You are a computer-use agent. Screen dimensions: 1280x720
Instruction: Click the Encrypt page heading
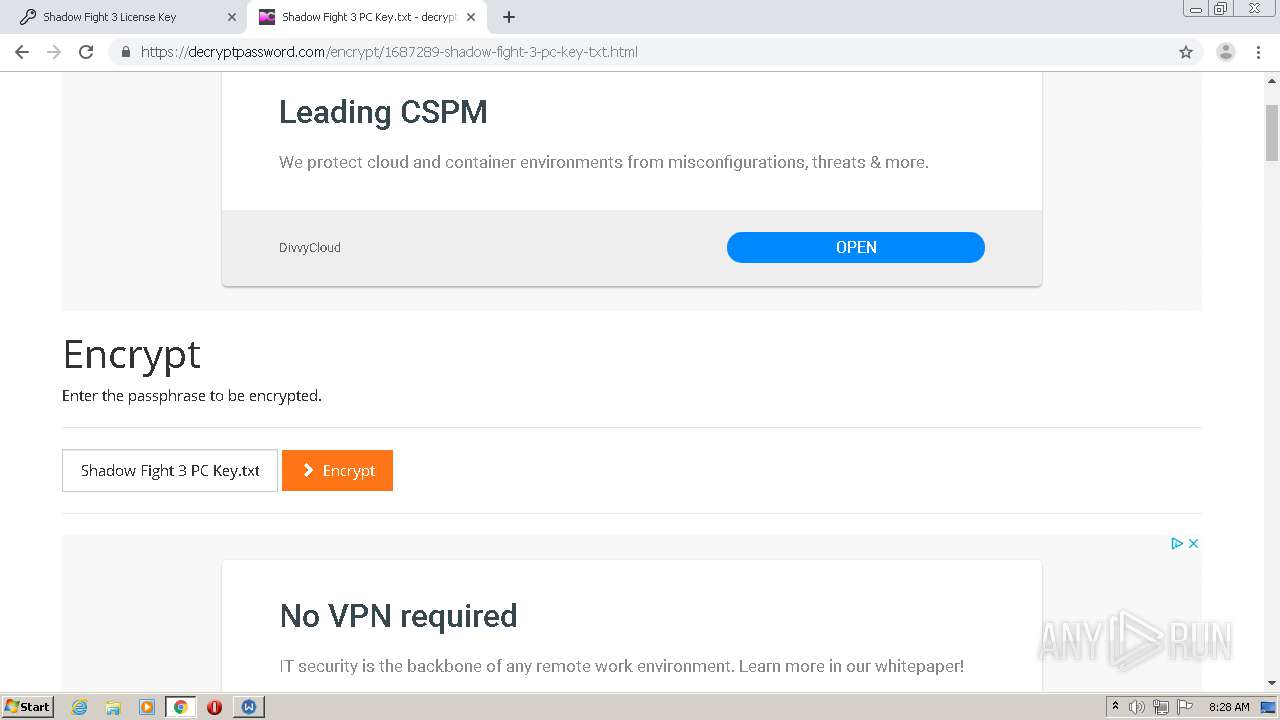131,354
